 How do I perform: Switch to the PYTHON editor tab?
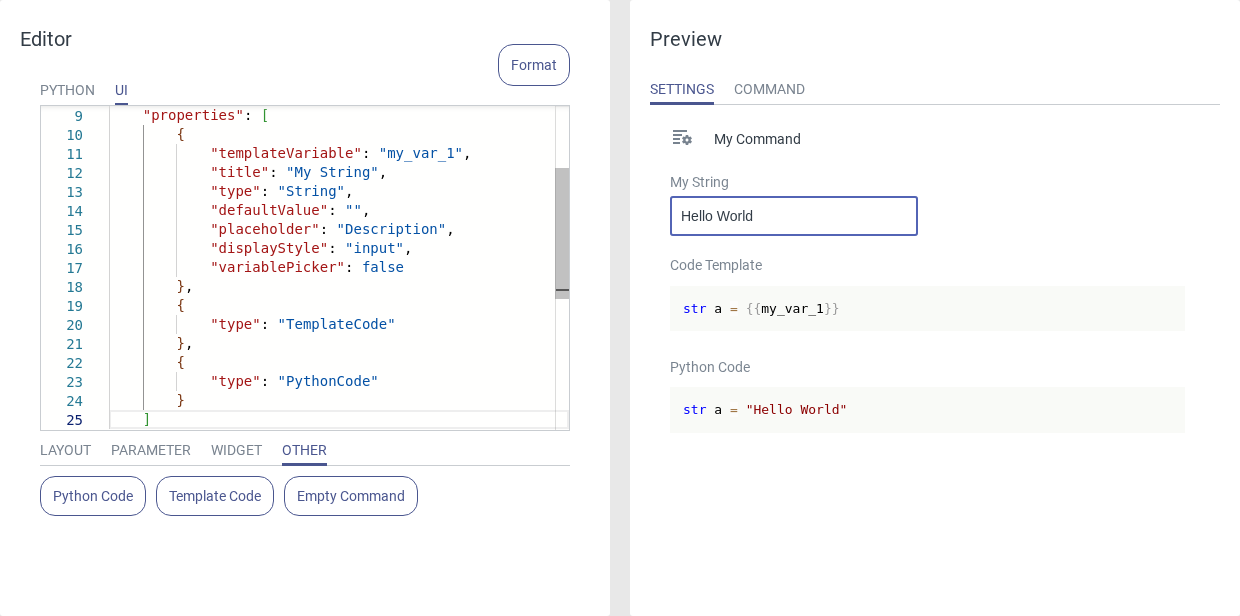click(x=67, y=90)
